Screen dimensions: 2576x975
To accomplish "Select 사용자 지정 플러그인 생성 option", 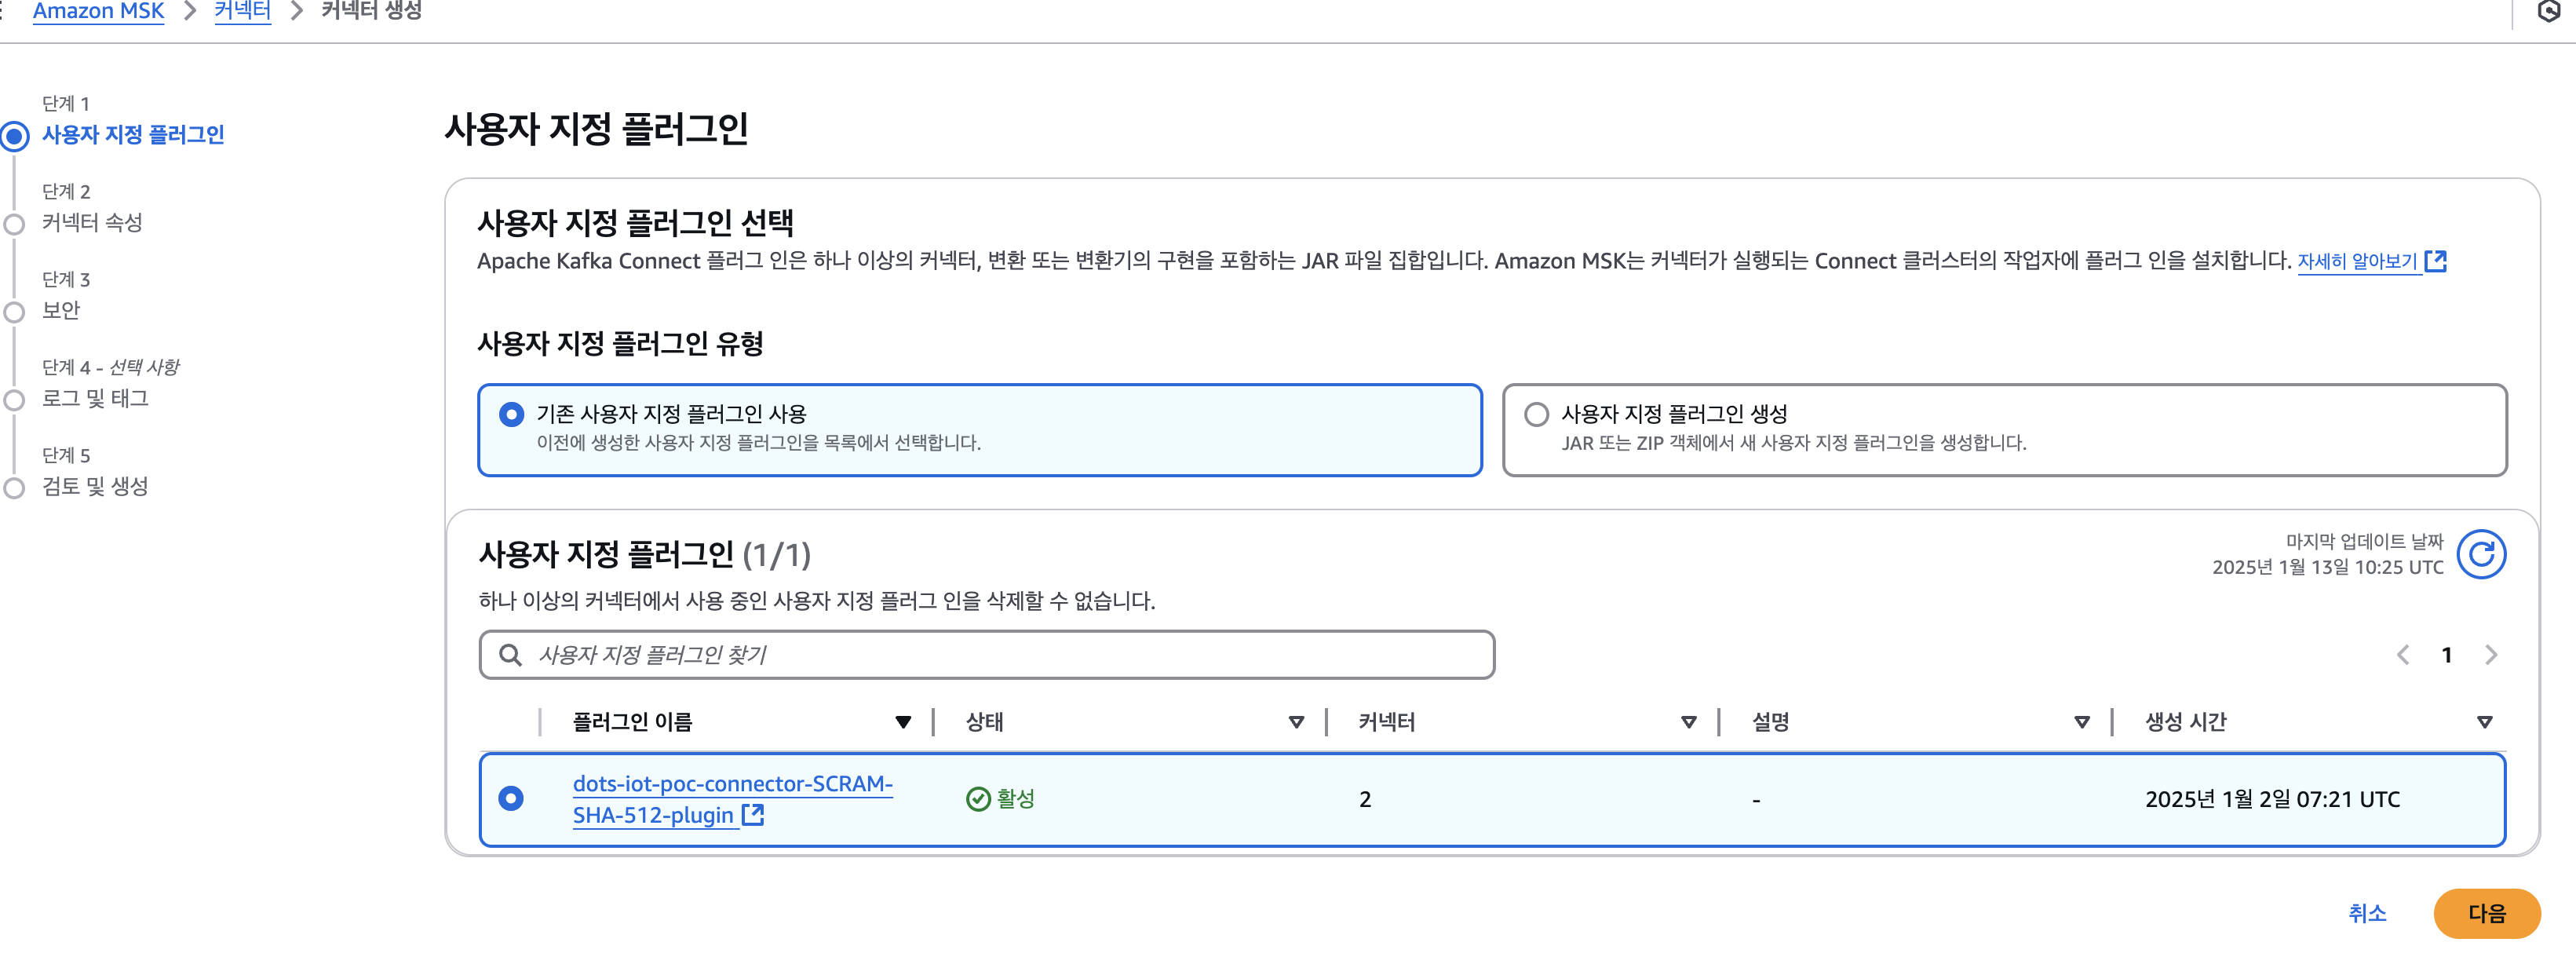I will pyautogui.click(x=1536, y=414).
